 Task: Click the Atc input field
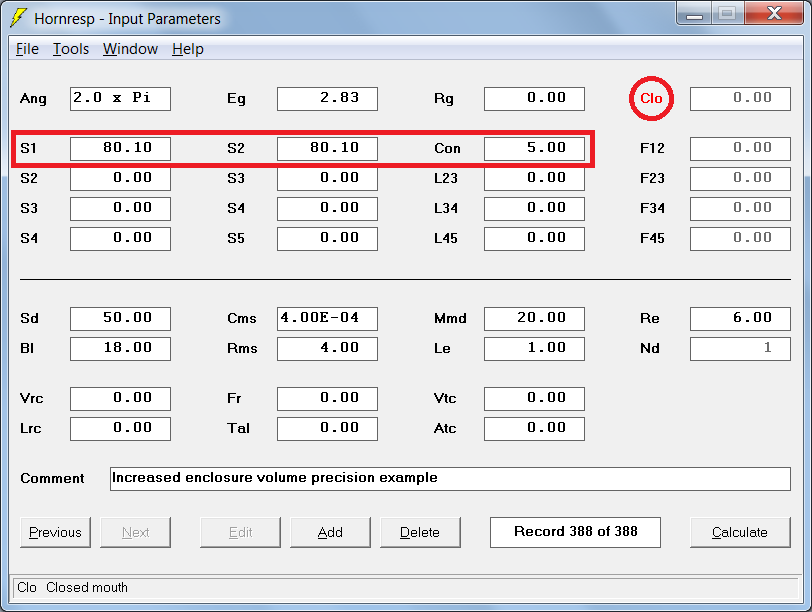tap(534, 429)
